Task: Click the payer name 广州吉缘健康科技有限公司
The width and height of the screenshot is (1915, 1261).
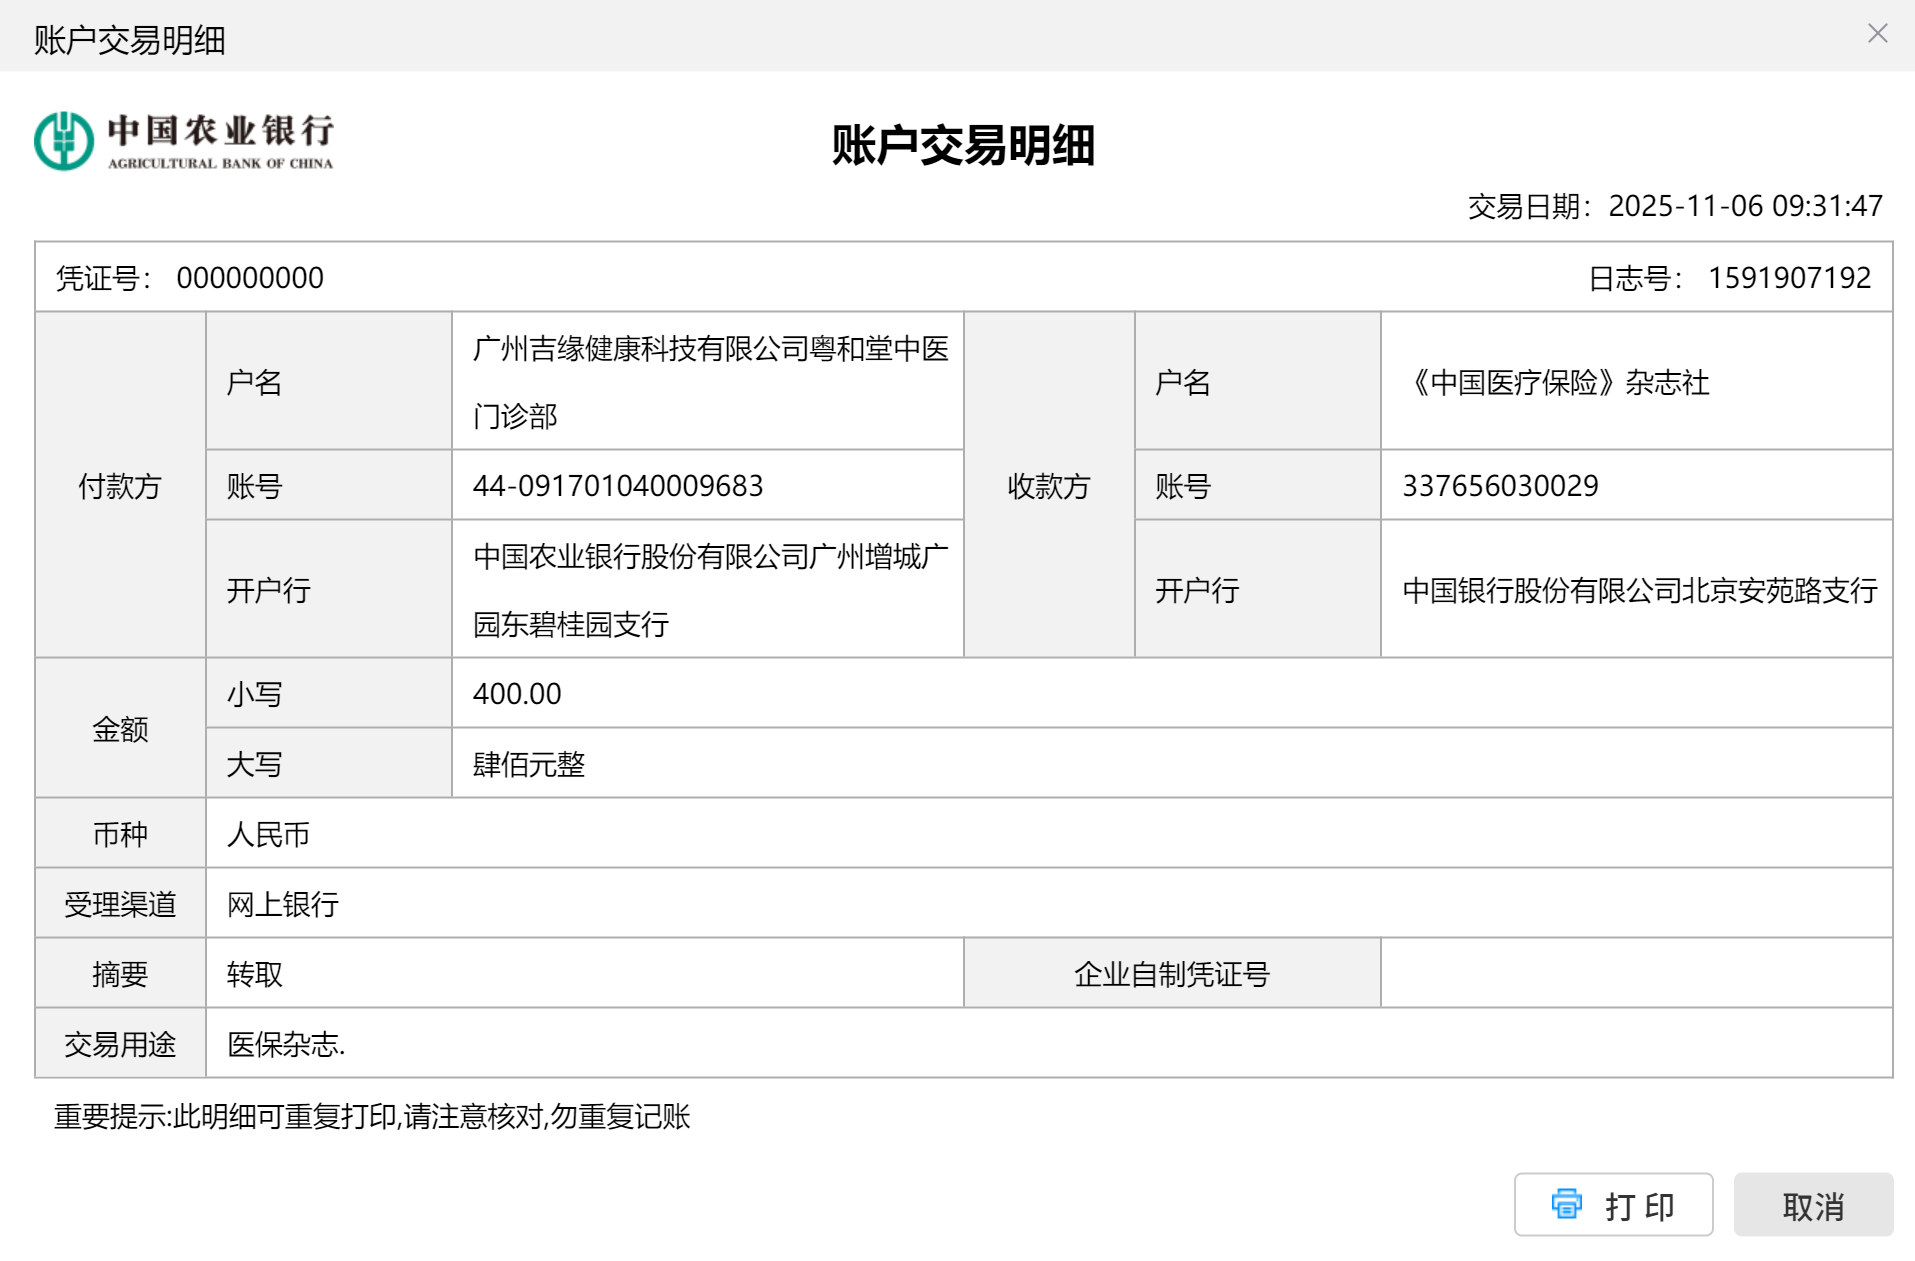Action: (x=710, y=350)
